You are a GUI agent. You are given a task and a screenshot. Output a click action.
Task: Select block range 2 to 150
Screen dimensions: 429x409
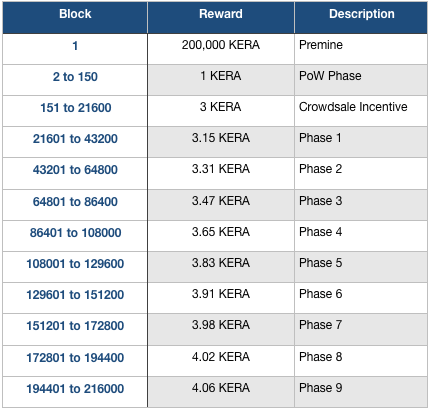pyautogui.click(x=75, y=77)
